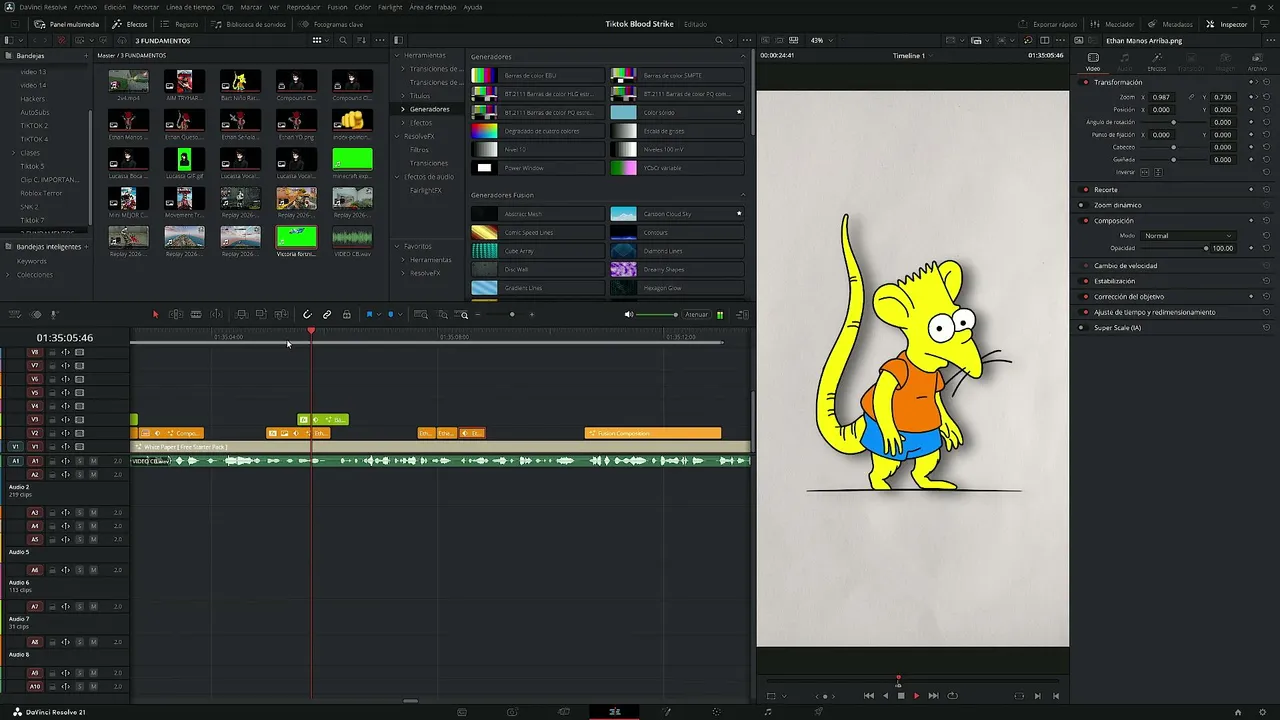Start playback with the play button

coord(916,696)
